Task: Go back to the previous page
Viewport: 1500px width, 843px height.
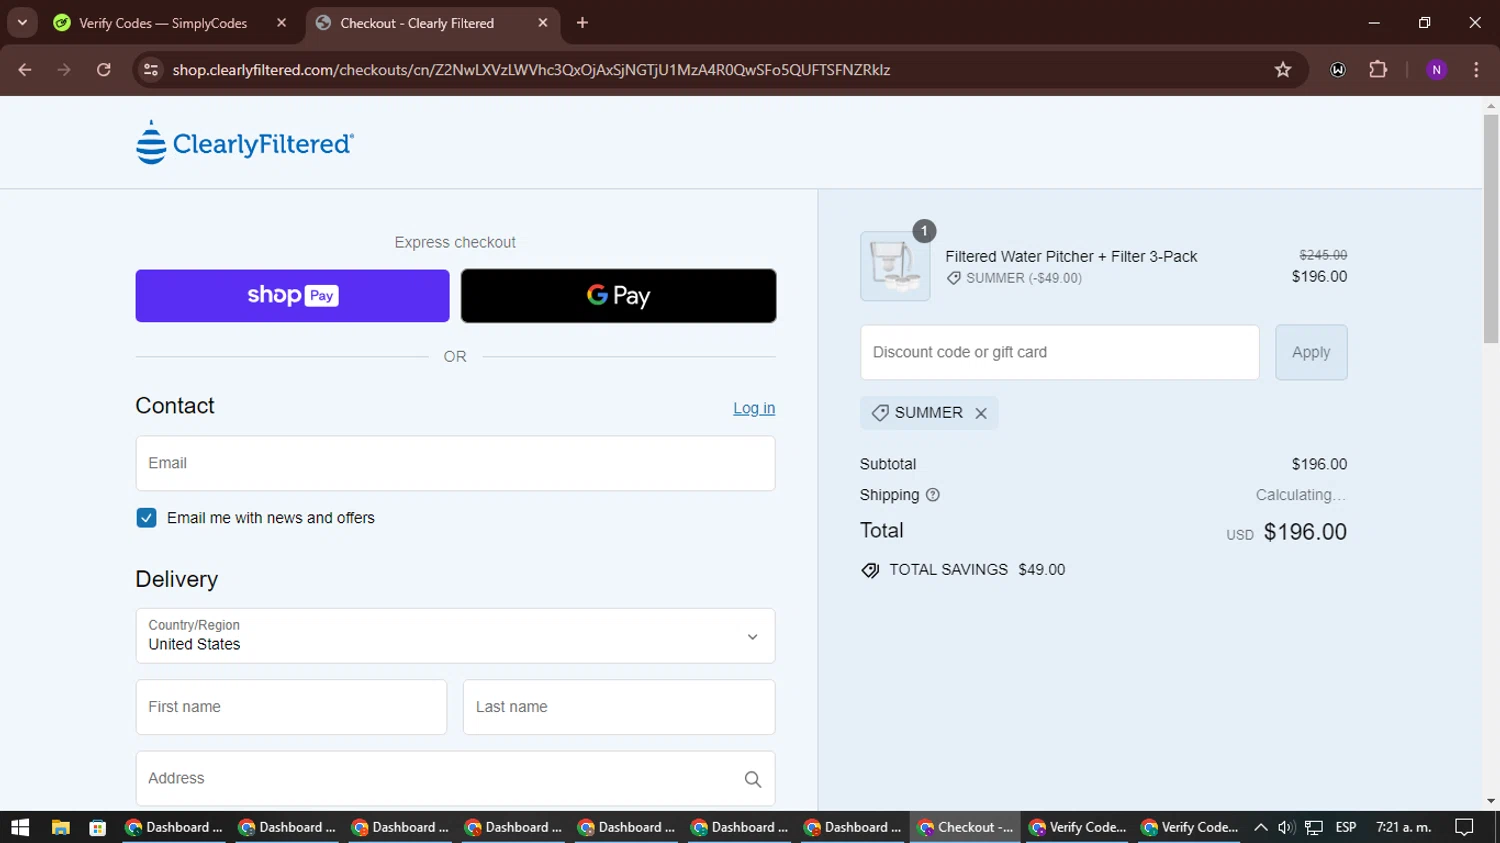Action: [25, 70]
